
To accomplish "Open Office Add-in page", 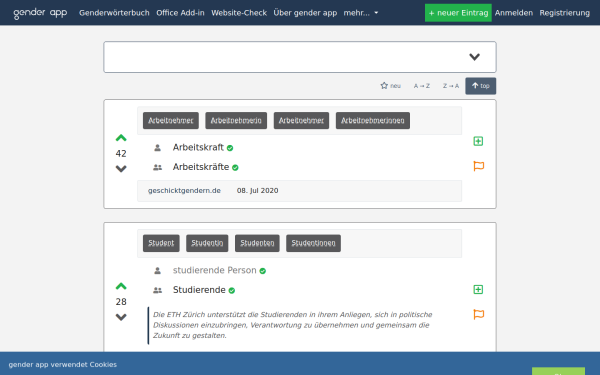I will point(180,13).
